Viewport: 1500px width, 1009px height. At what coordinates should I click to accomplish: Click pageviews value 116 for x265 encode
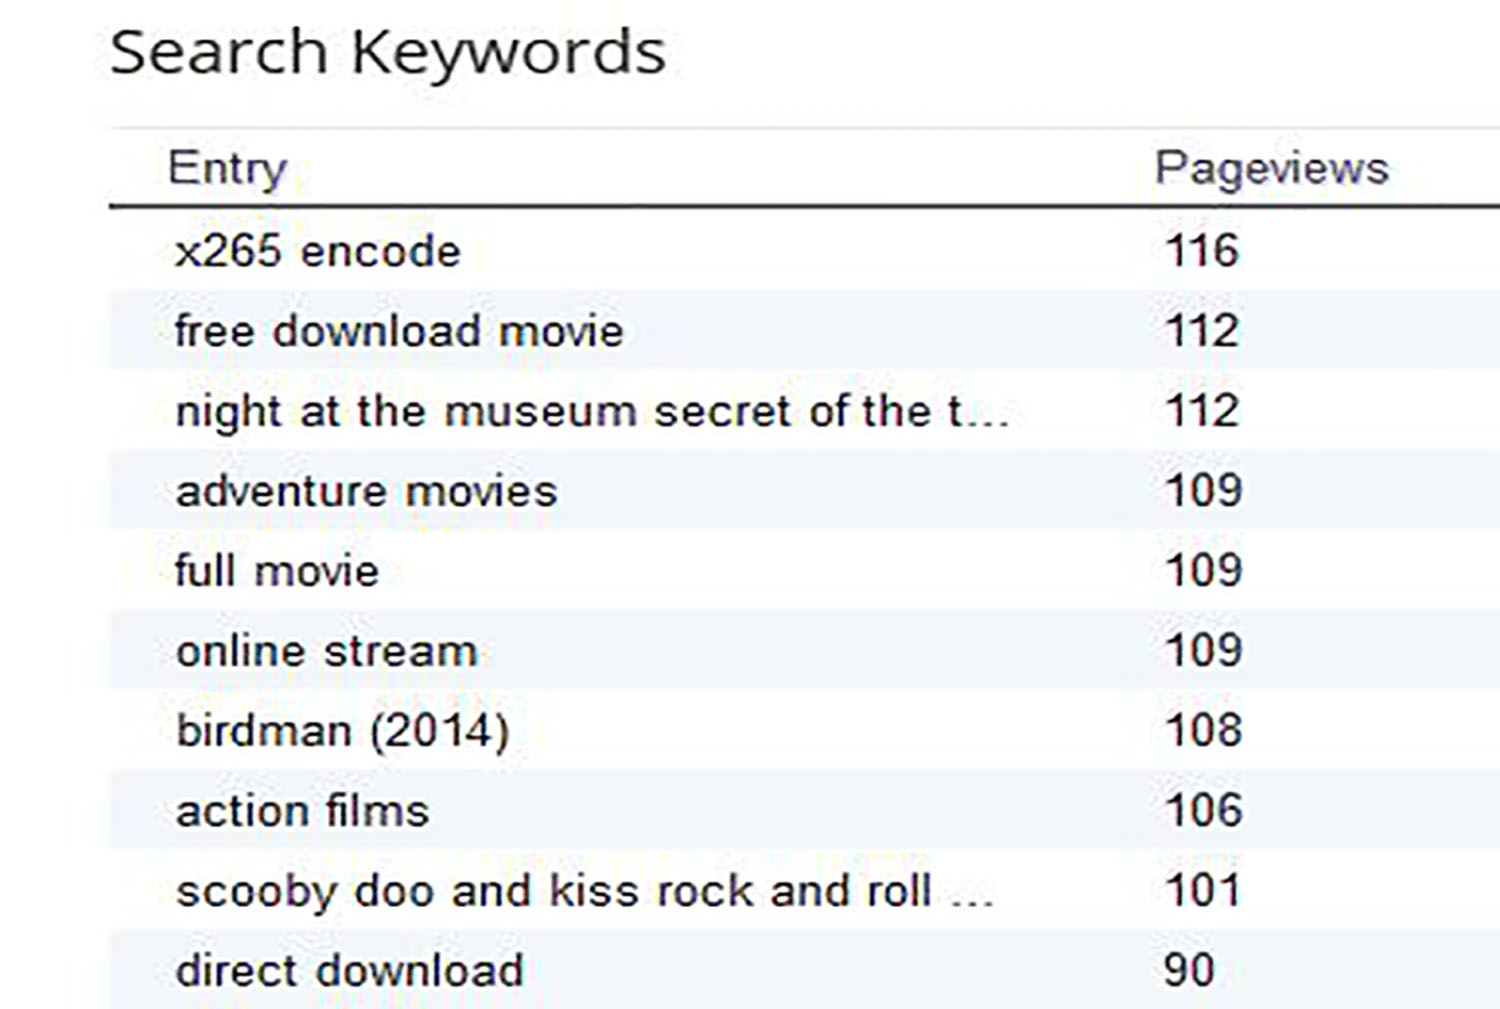click(x=1202, y=251)
